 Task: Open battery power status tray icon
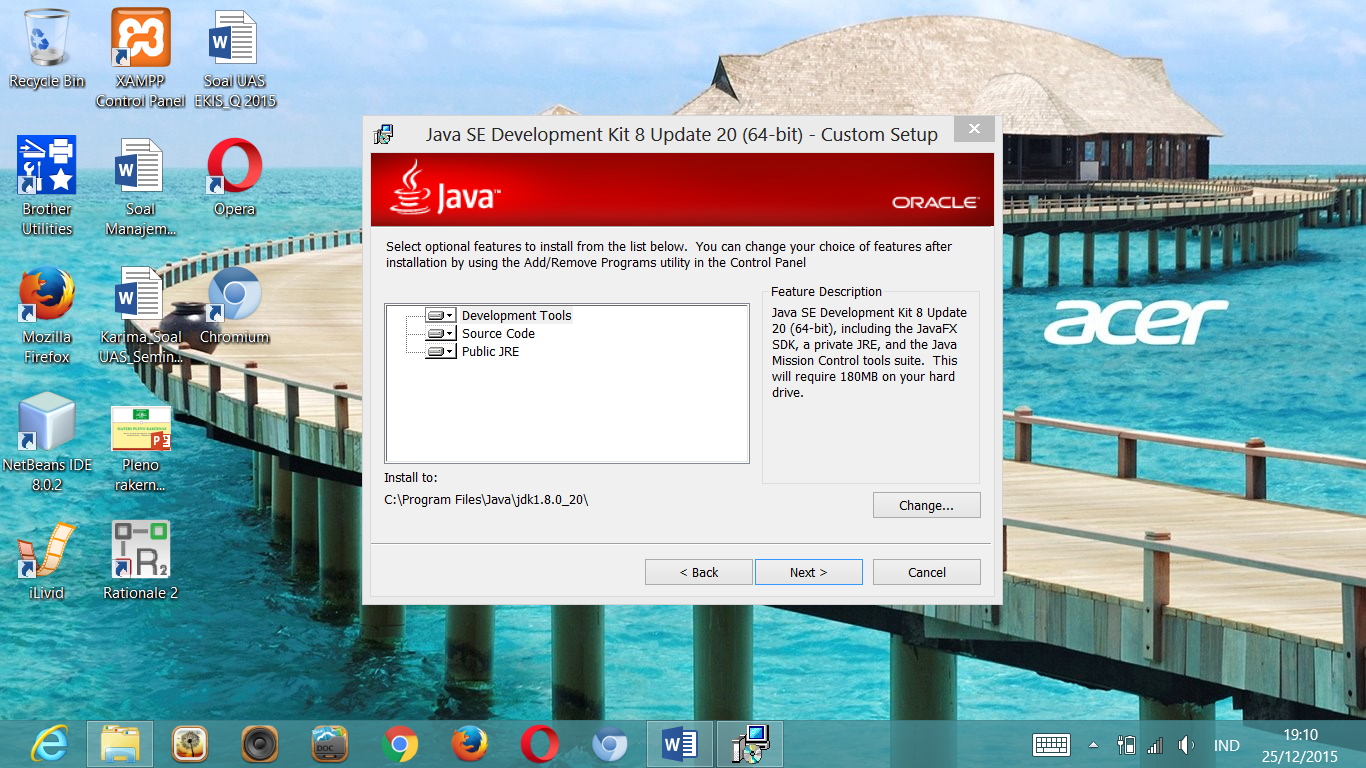[1125, 745]
